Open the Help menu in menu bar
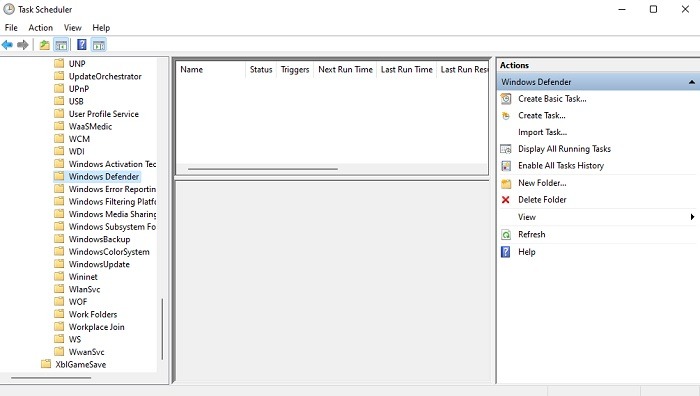Viewport: 700px width, 396px height. tap(101, 28)
